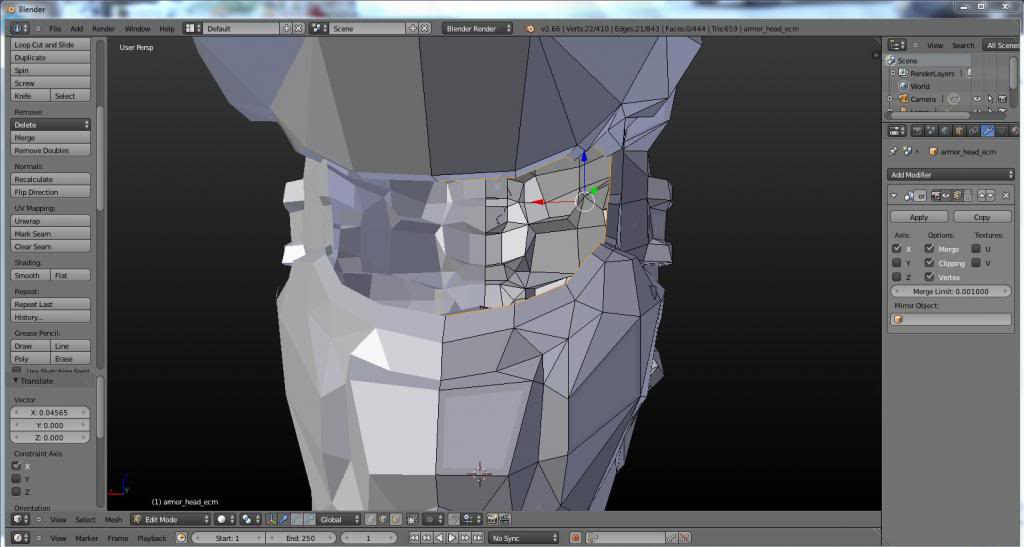Click the viewport shading sphere icon
The image size is (1024, 547).
[x=223, y=519]
